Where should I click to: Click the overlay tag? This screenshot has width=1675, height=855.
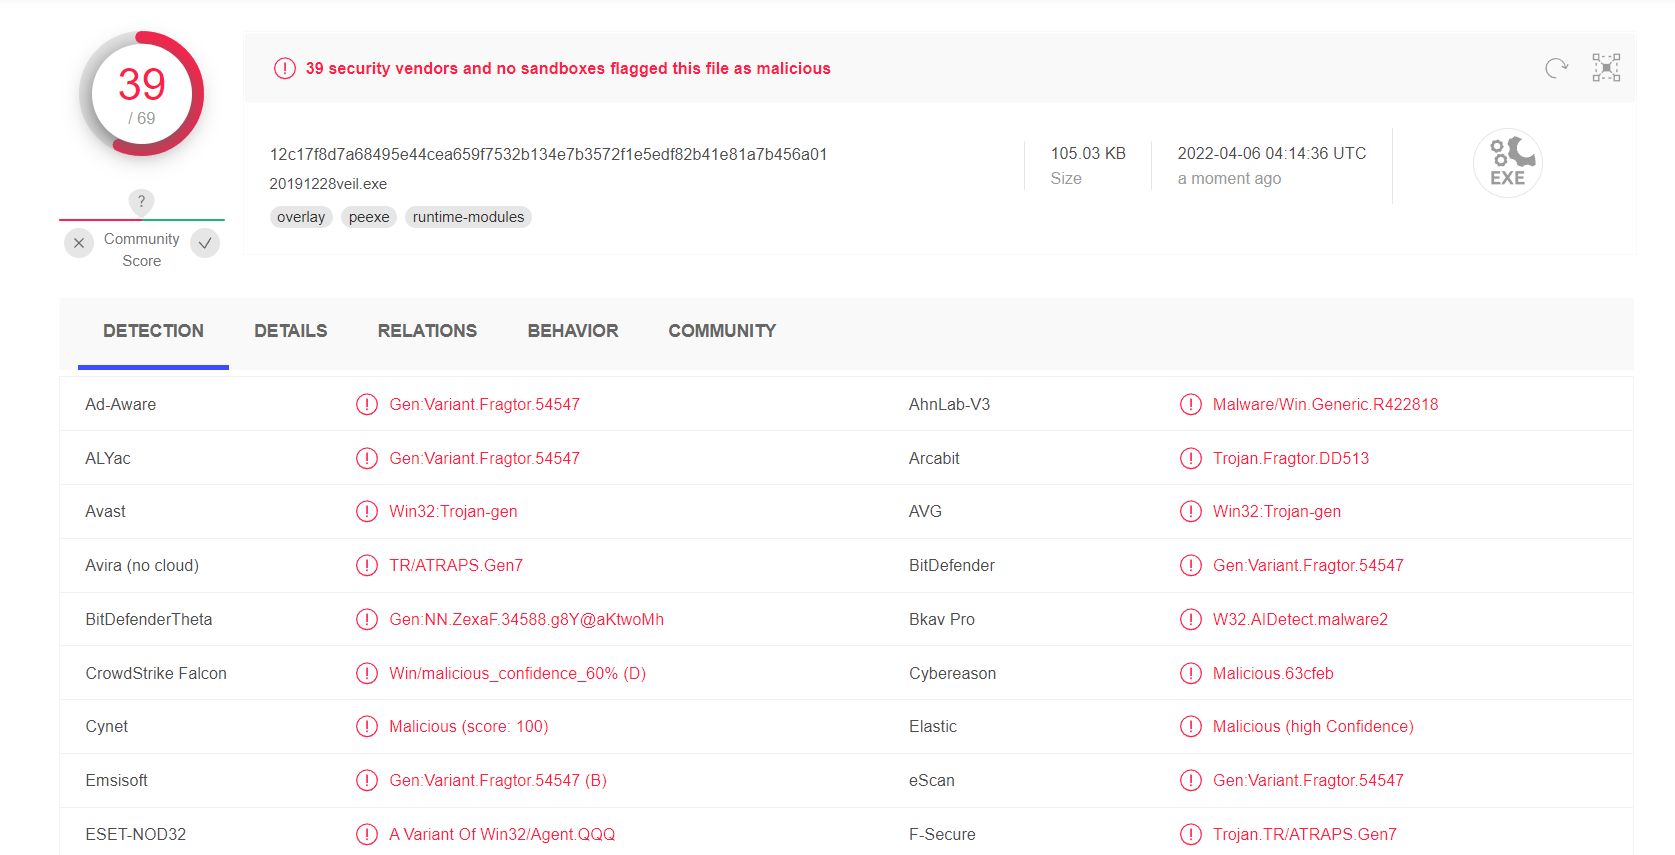301,217
